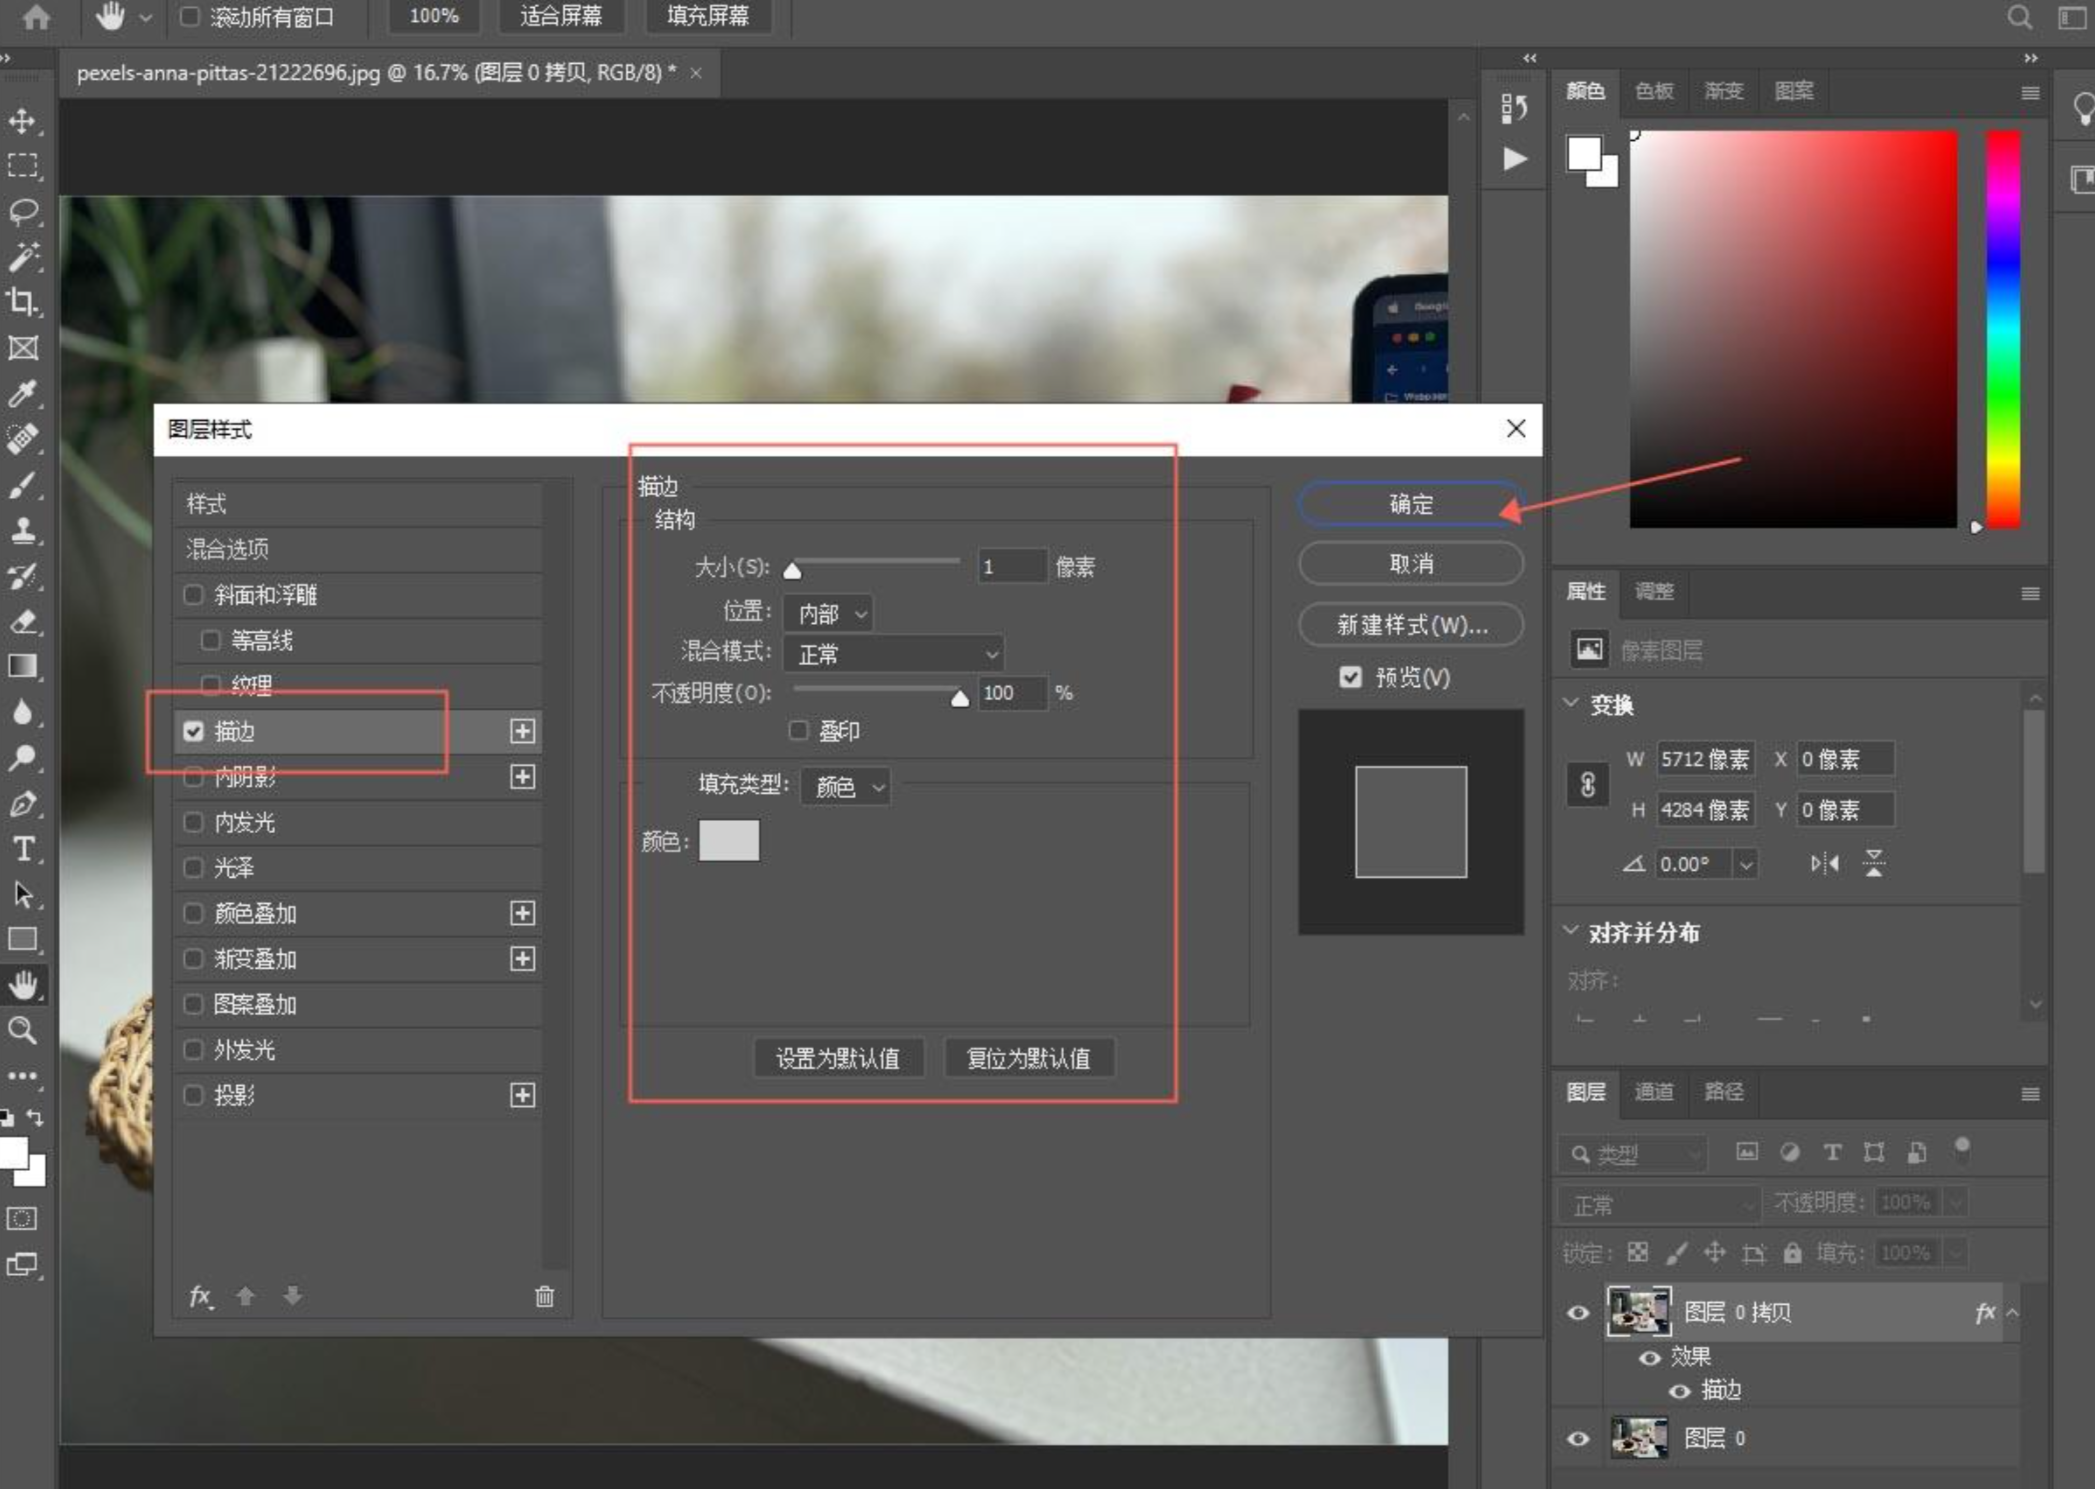
Task: Enable the 斜面和浮雕 checkbox
Action: pos(194,595)
